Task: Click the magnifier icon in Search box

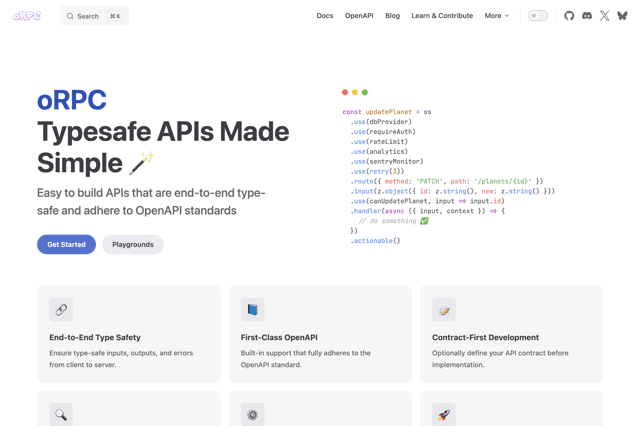Action: click(70, 16)
